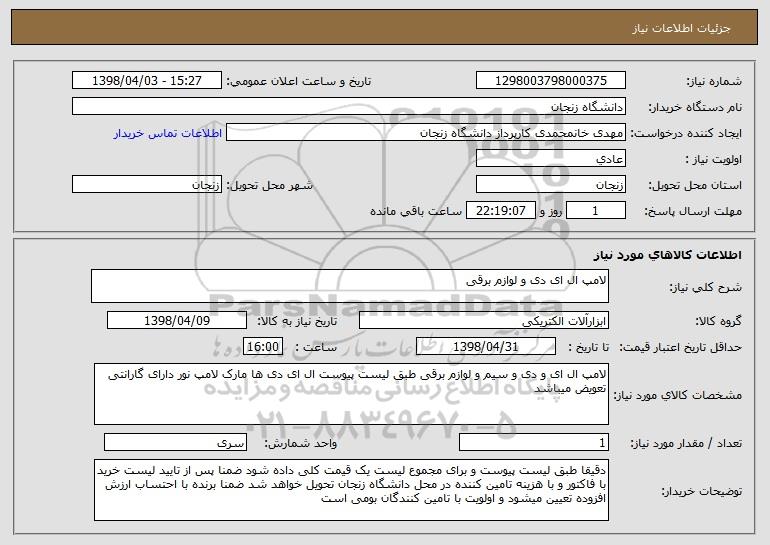Click the شماره نیاز field 1298003798000375
The width and height of the screenshot is (770, 545).
pyautogui.click(x=550, y=81)
